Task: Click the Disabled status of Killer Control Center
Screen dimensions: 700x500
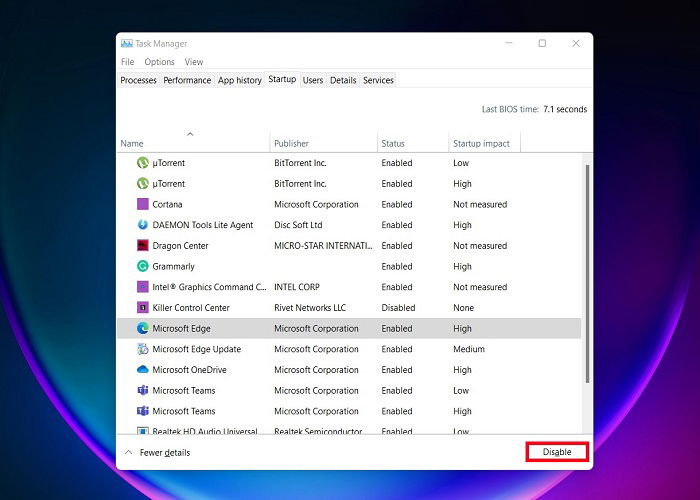Action: tap(398, 308)
